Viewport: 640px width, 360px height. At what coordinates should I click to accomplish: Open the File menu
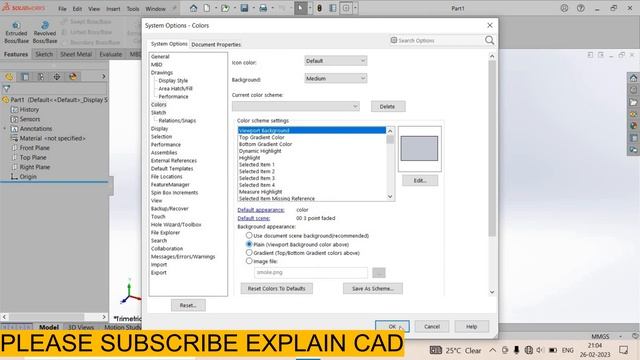[62, 9]
